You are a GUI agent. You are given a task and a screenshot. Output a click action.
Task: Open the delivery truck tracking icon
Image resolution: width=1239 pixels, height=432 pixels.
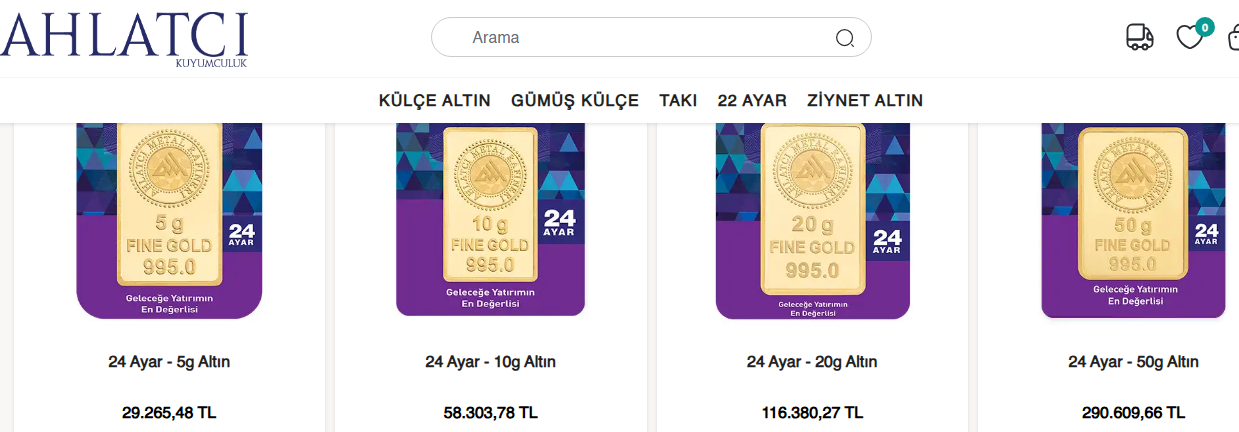tap(1139, 37)
